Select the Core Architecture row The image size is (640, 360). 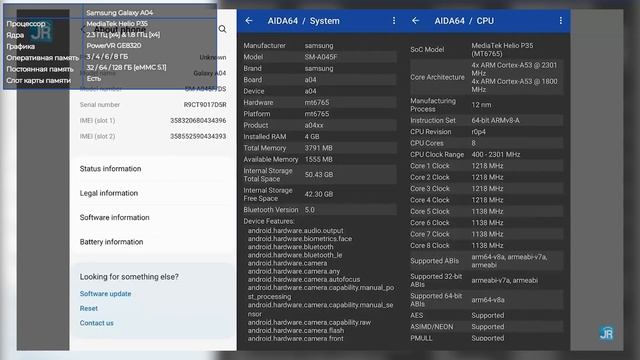(487, 77)
